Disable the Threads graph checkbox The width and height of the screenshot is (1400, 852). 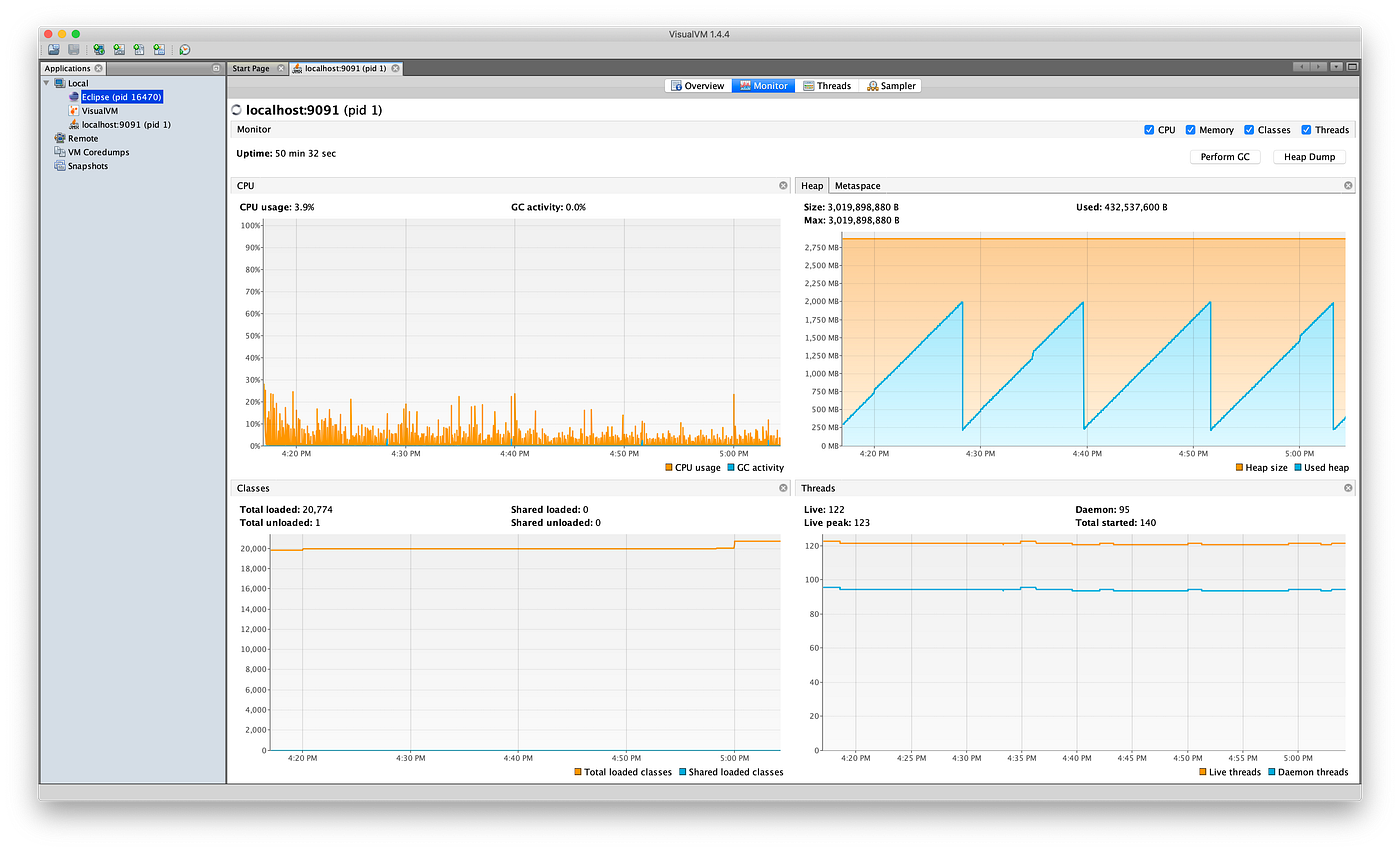(x=1306, y=129)
